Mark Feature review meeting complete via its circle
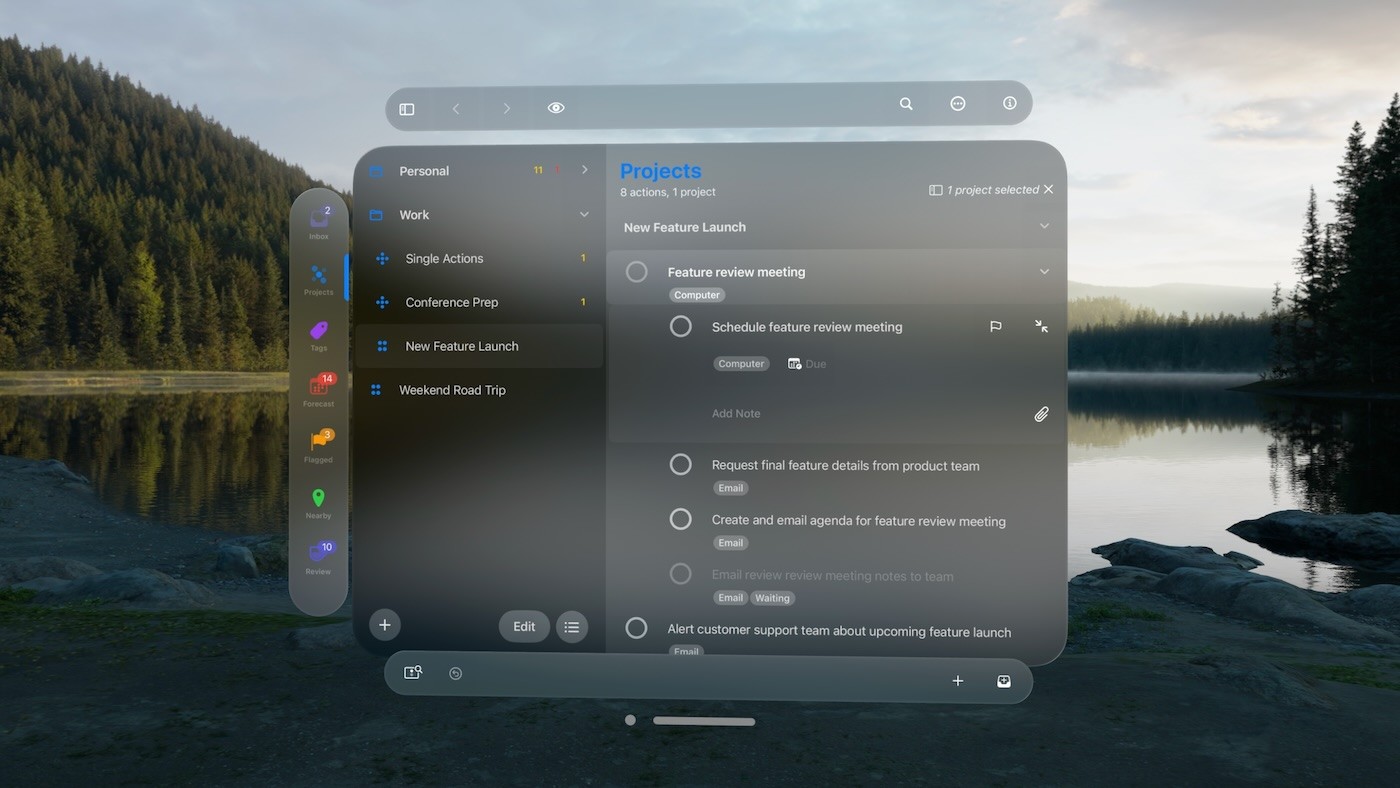 click(636, 271)
